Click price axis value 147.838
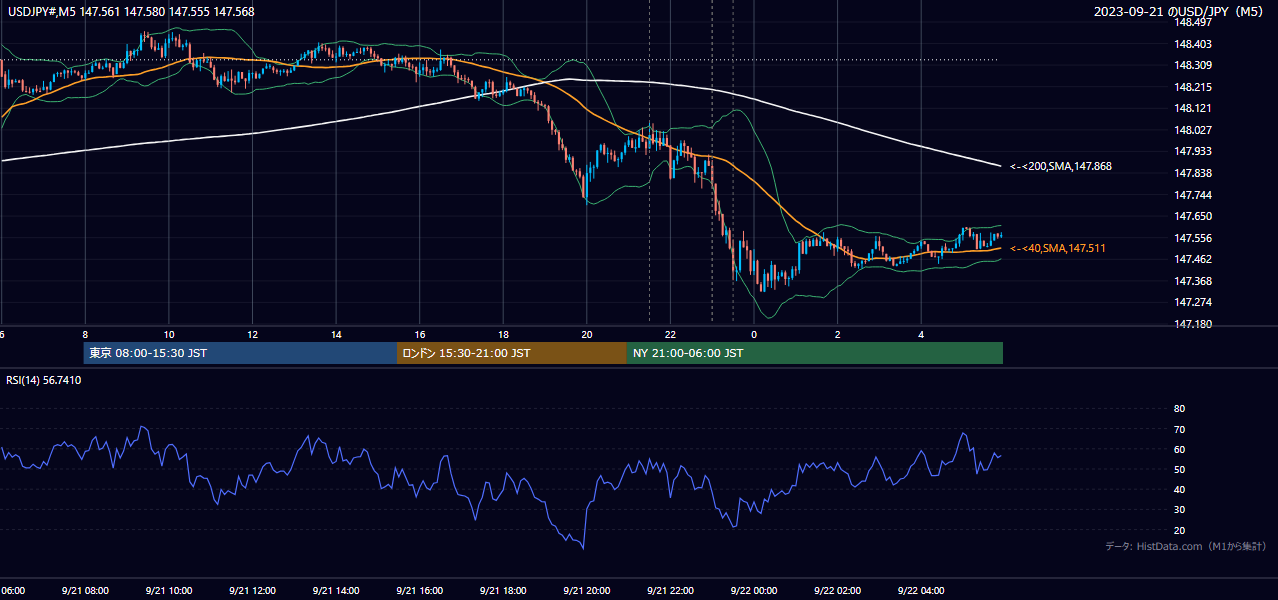This screenshot has height=600, width=1278. click(x=1192, y=173)
